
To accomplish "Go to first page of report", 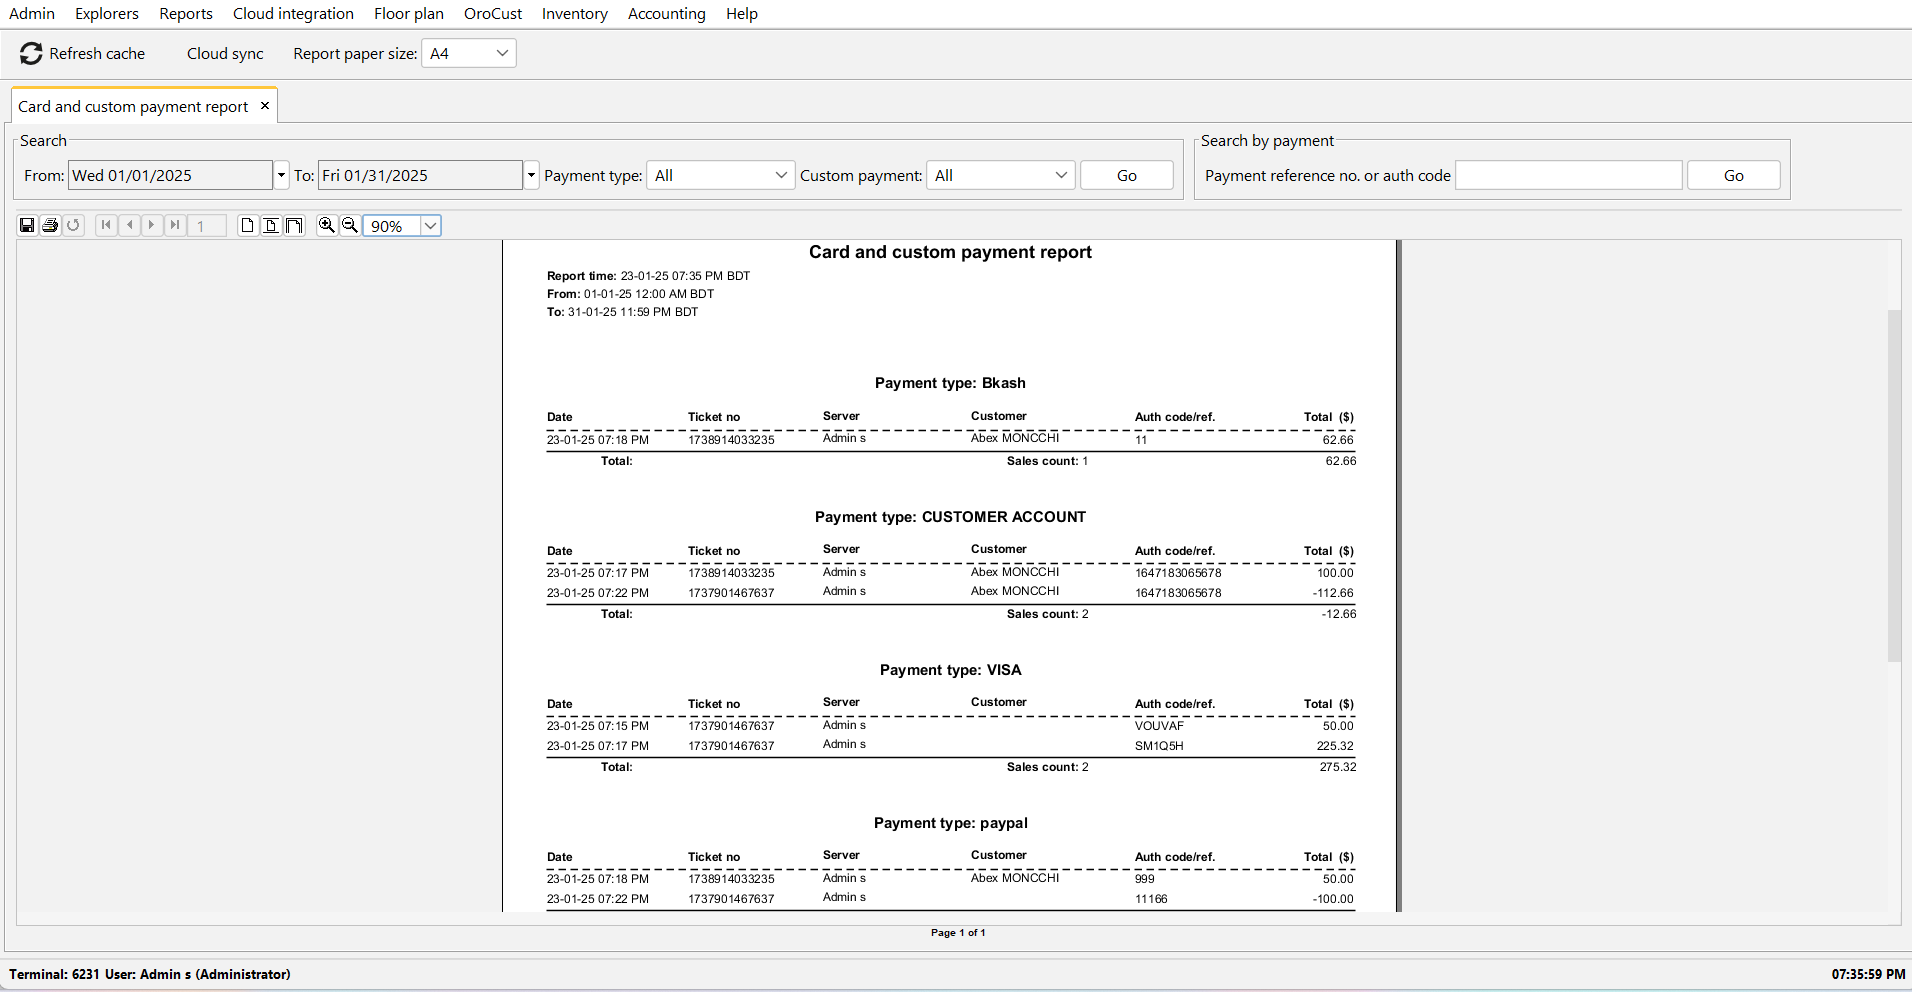I will click(106, 225).
